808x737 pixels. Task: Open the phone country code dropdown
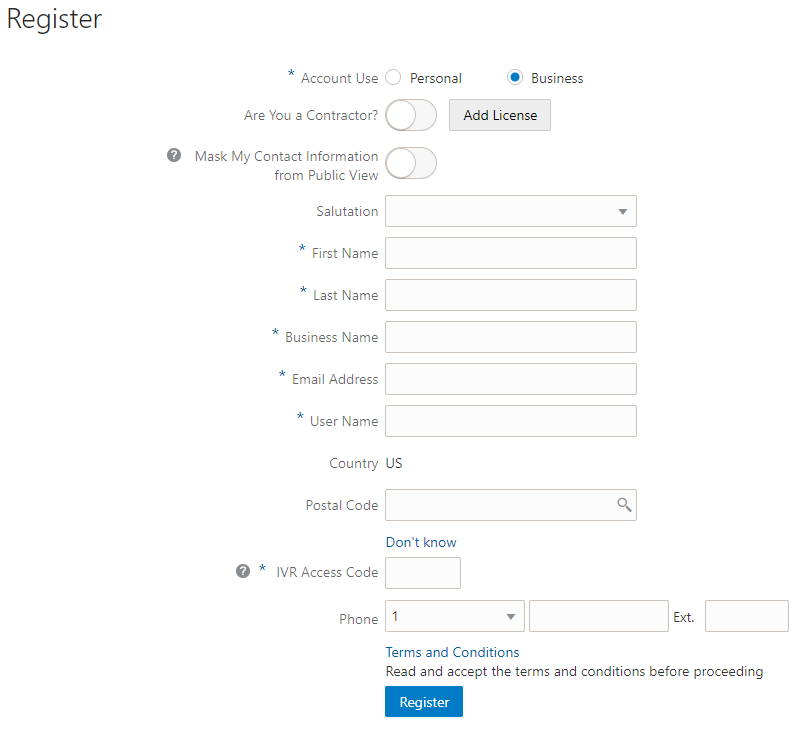click(454, 616)
